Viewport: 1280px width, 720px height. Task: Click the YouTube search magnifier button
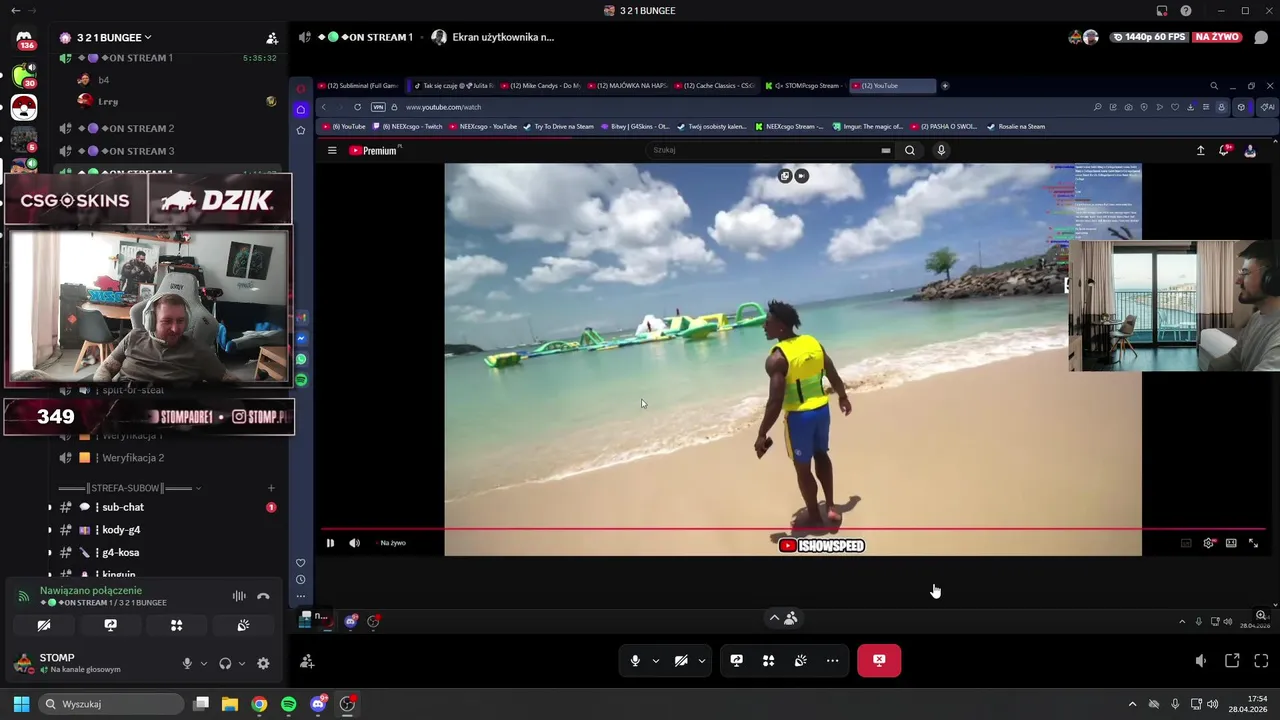(910, 150)
